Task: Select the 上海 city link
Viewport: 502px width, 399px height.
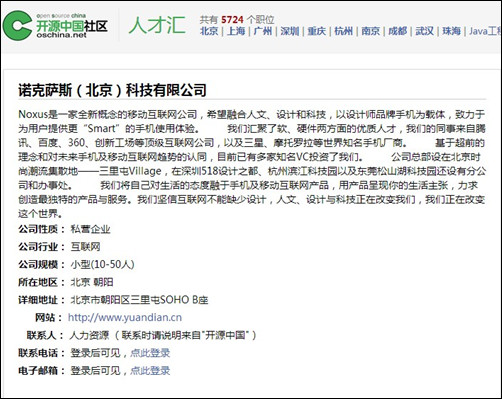Action: tap(236, 31)
